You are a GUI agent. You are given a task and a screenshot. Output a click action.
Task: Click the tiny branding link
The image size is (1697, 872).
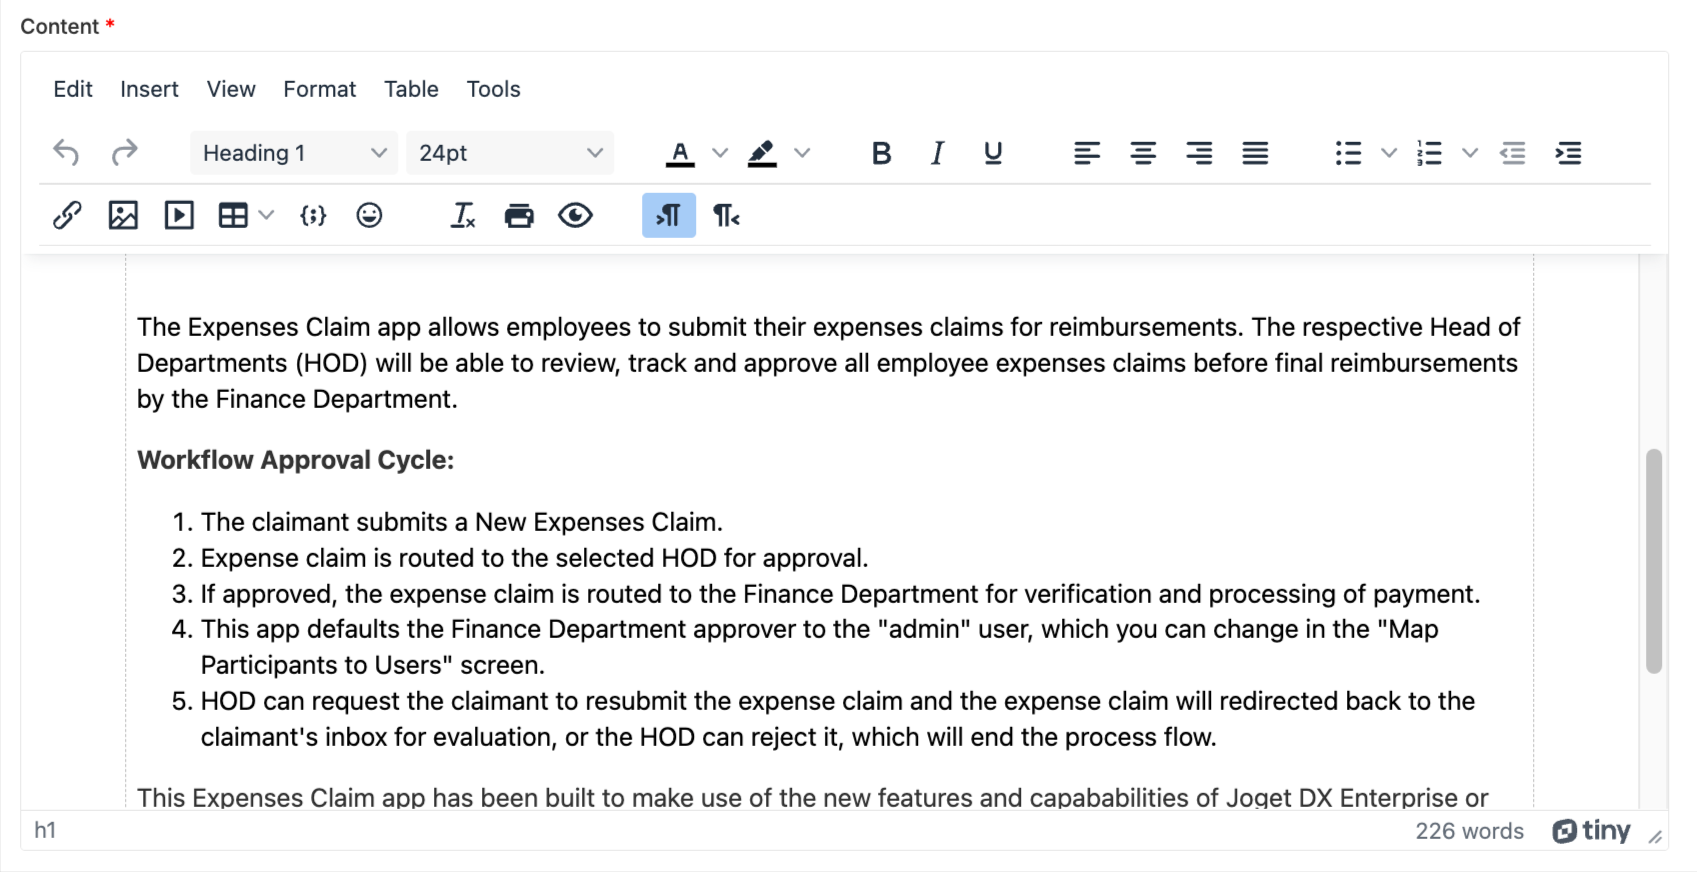click(1591, 831)
